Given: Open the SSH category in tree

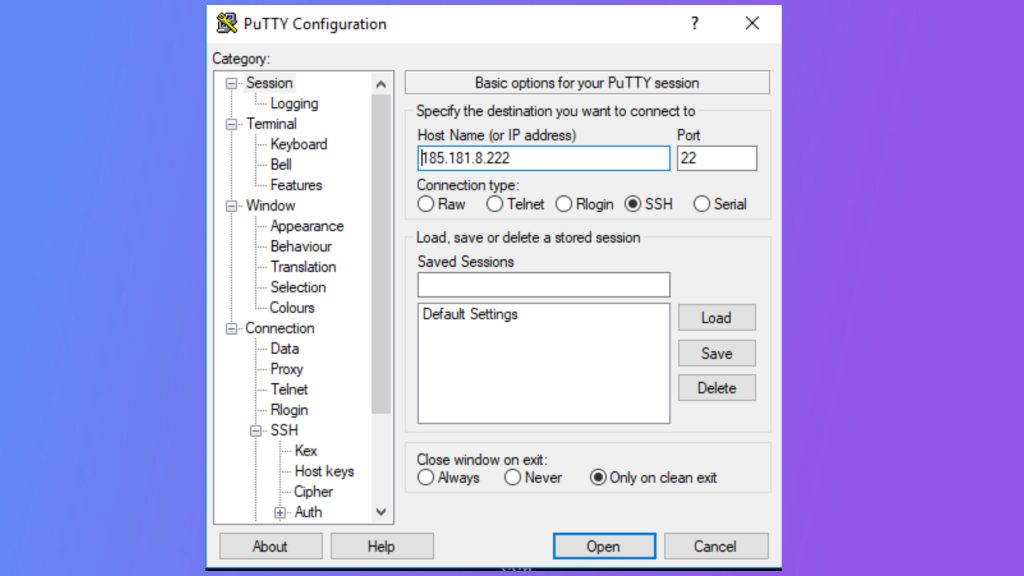Looking at the screenshot, I should [284, 430].
